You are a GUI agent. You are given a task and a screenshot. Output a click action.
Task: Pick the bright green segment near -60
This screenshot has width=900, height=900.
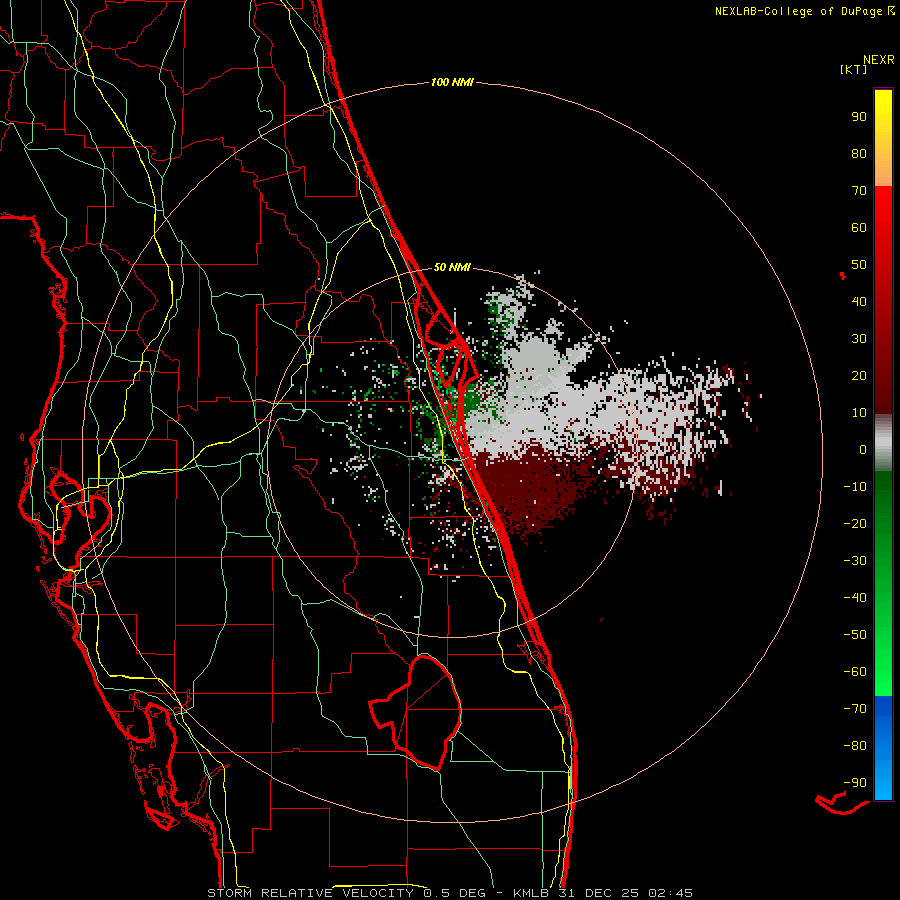[883, 672]
